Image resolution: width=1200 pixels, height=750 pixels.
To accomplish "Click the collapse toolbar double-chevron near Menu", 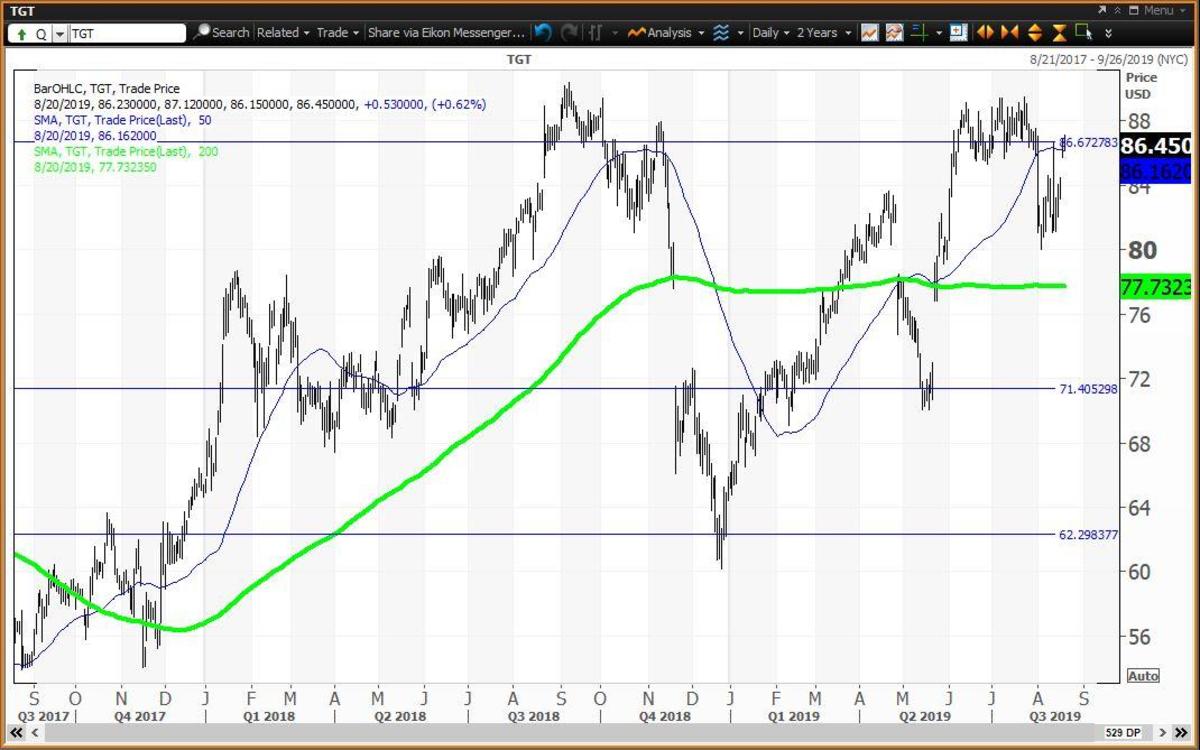I will (1118, 10).
